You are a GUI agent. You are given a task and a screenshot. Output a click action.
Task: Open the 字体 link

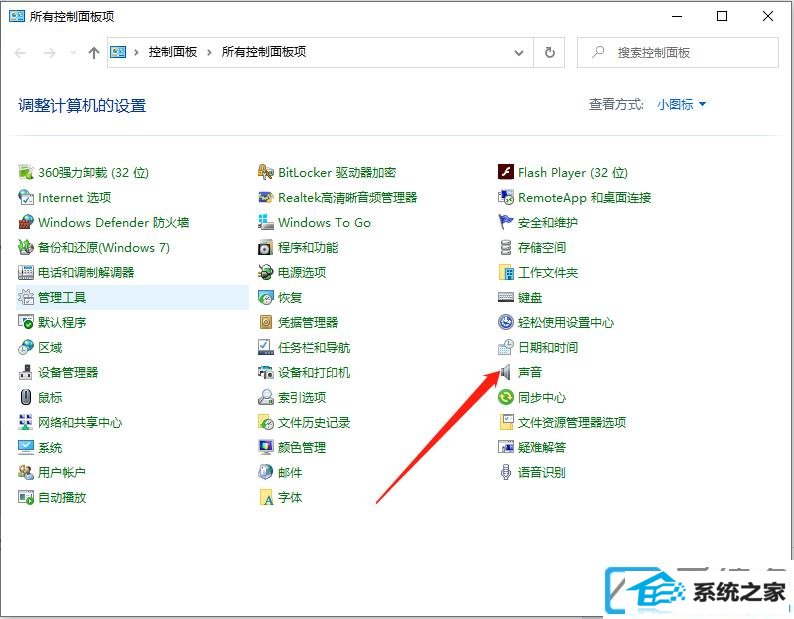click(290, 497)
